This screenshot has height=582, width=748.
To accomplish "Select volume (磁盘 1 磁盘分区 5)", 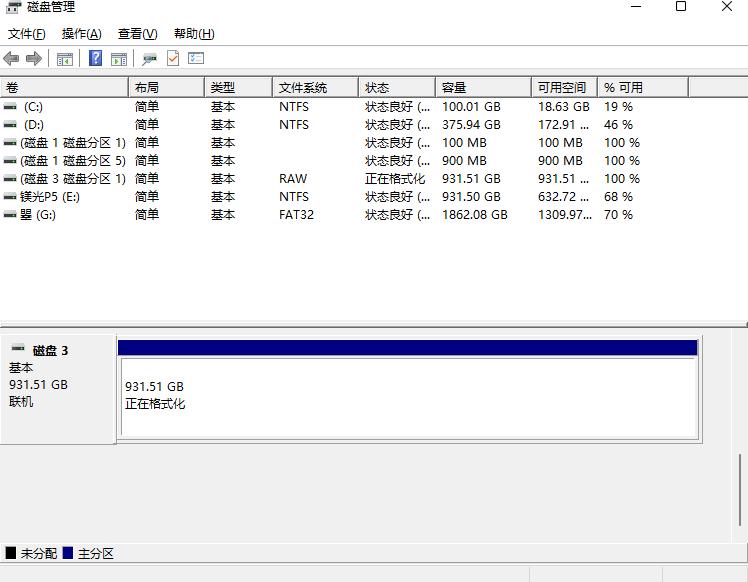I will coord(73,161).
